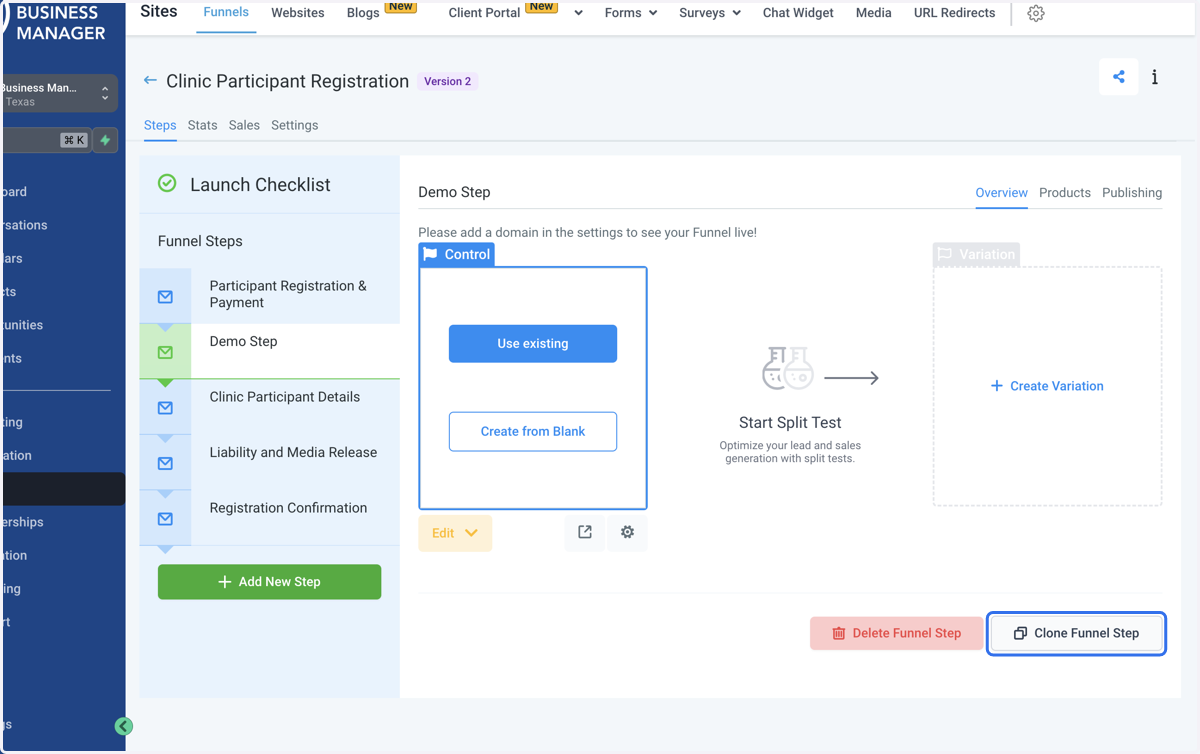
Task: Switch to the Funnels tab
Action: (226, 13)
